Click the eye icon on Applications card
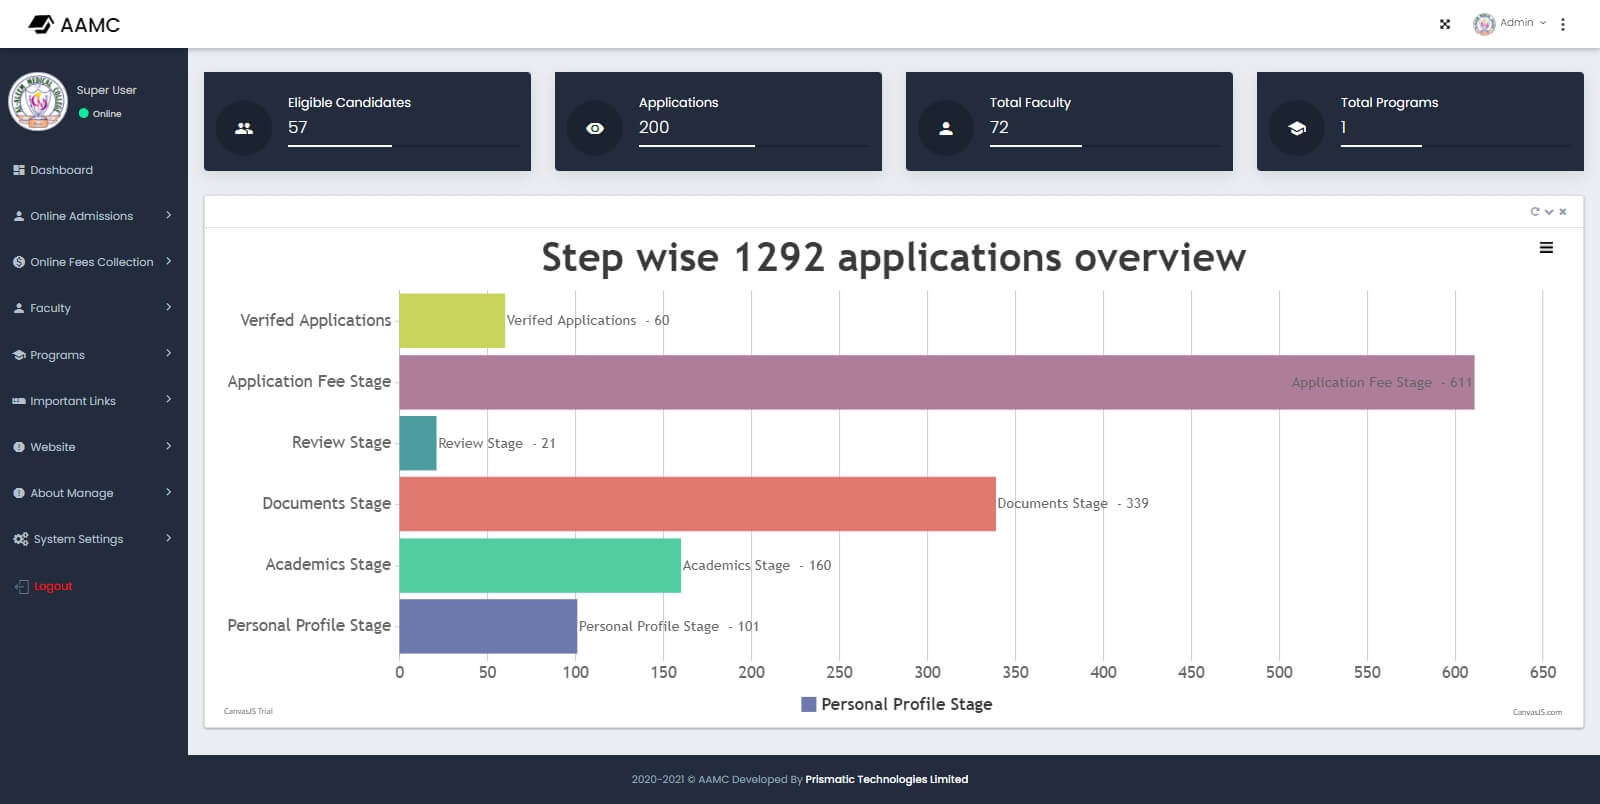Image resolution: width=1600 pixels, height=804 pixels. coord(595,128)
